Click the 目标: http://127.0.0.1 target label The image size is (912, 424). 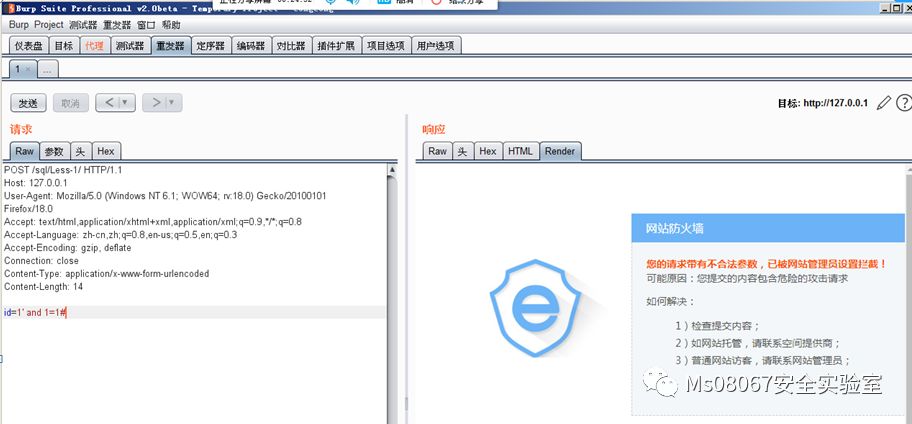point(822,104)
